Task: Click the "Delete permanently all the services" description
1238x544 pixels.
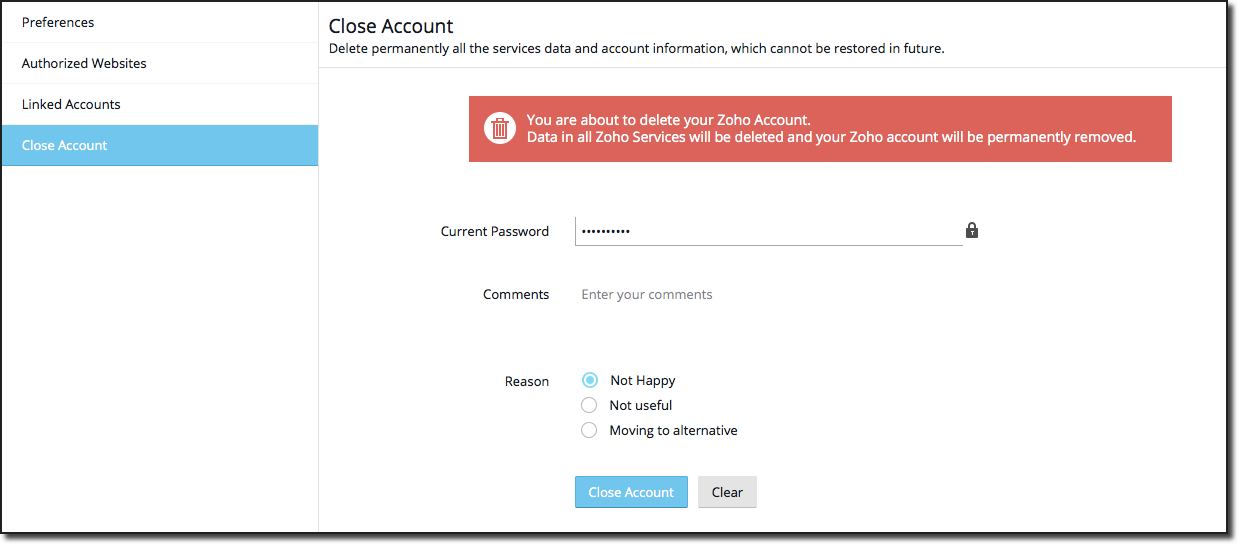Action: 636,48
